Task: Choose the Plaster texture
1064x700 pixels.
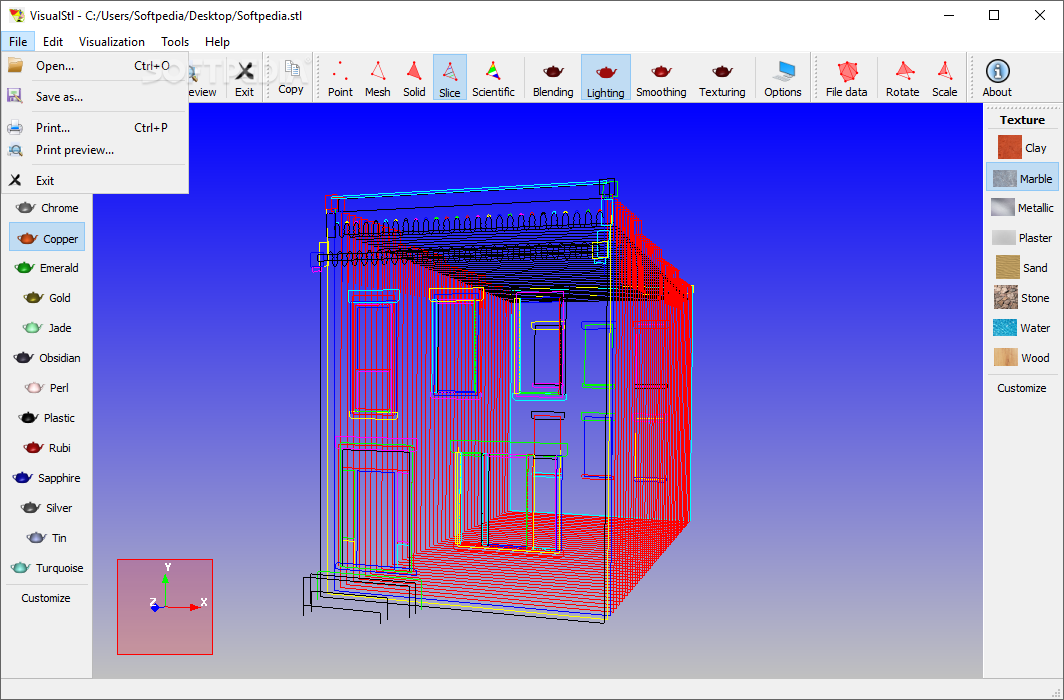Action: pos(1022,238)
